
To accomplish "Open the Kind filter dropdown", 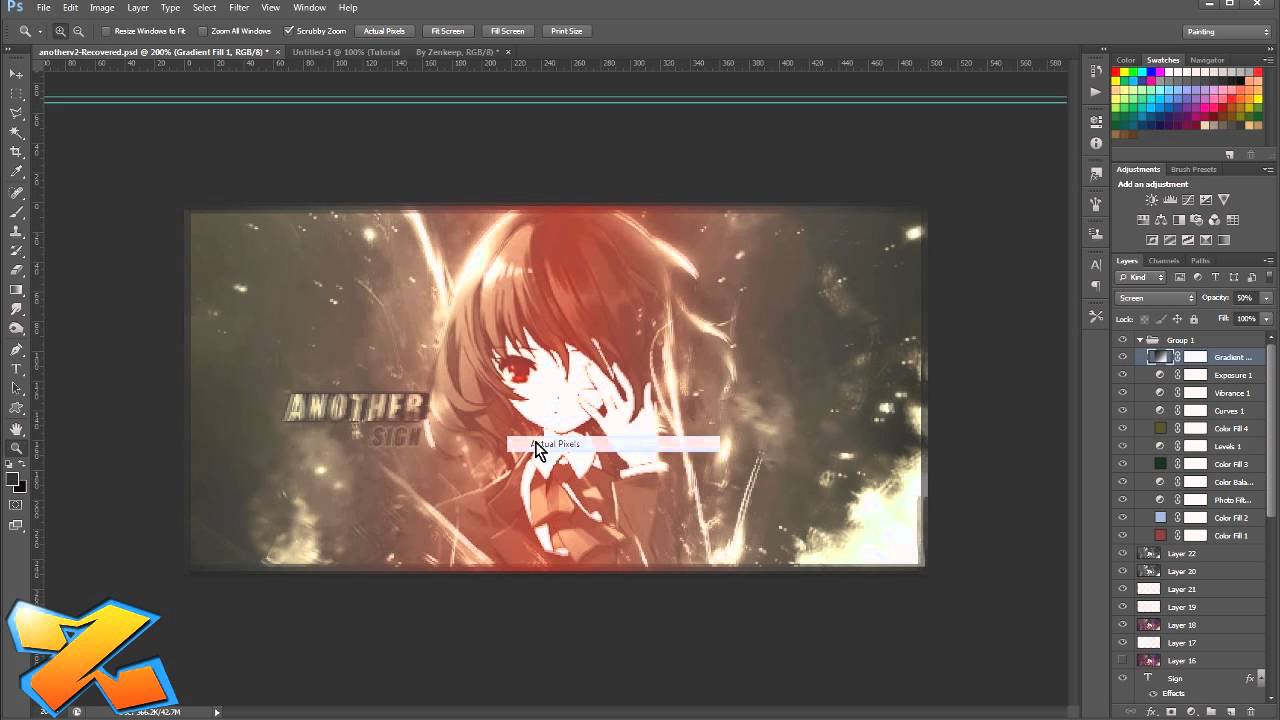I will pyautogui.click(x=1141, y=277).
